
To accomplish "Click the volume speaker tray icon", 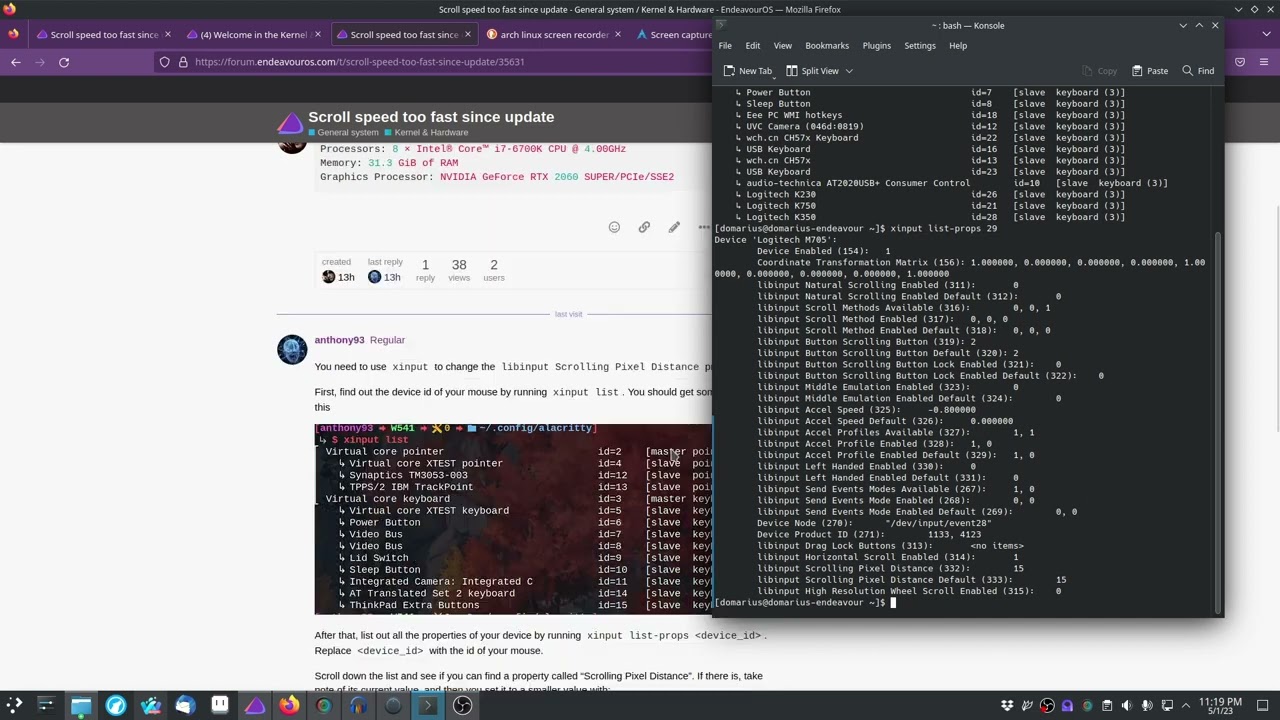I will coord(1127,706).
